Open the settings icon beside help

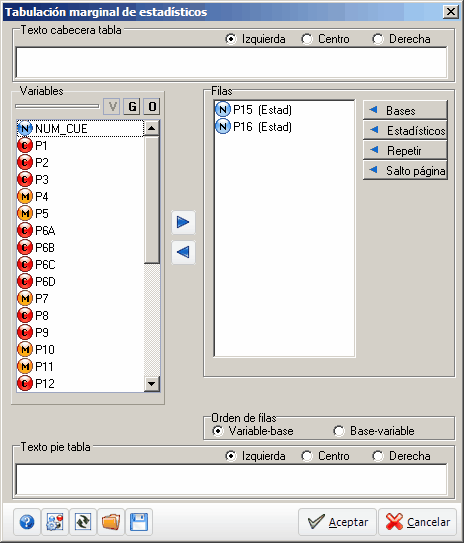[x=55, y=522]
